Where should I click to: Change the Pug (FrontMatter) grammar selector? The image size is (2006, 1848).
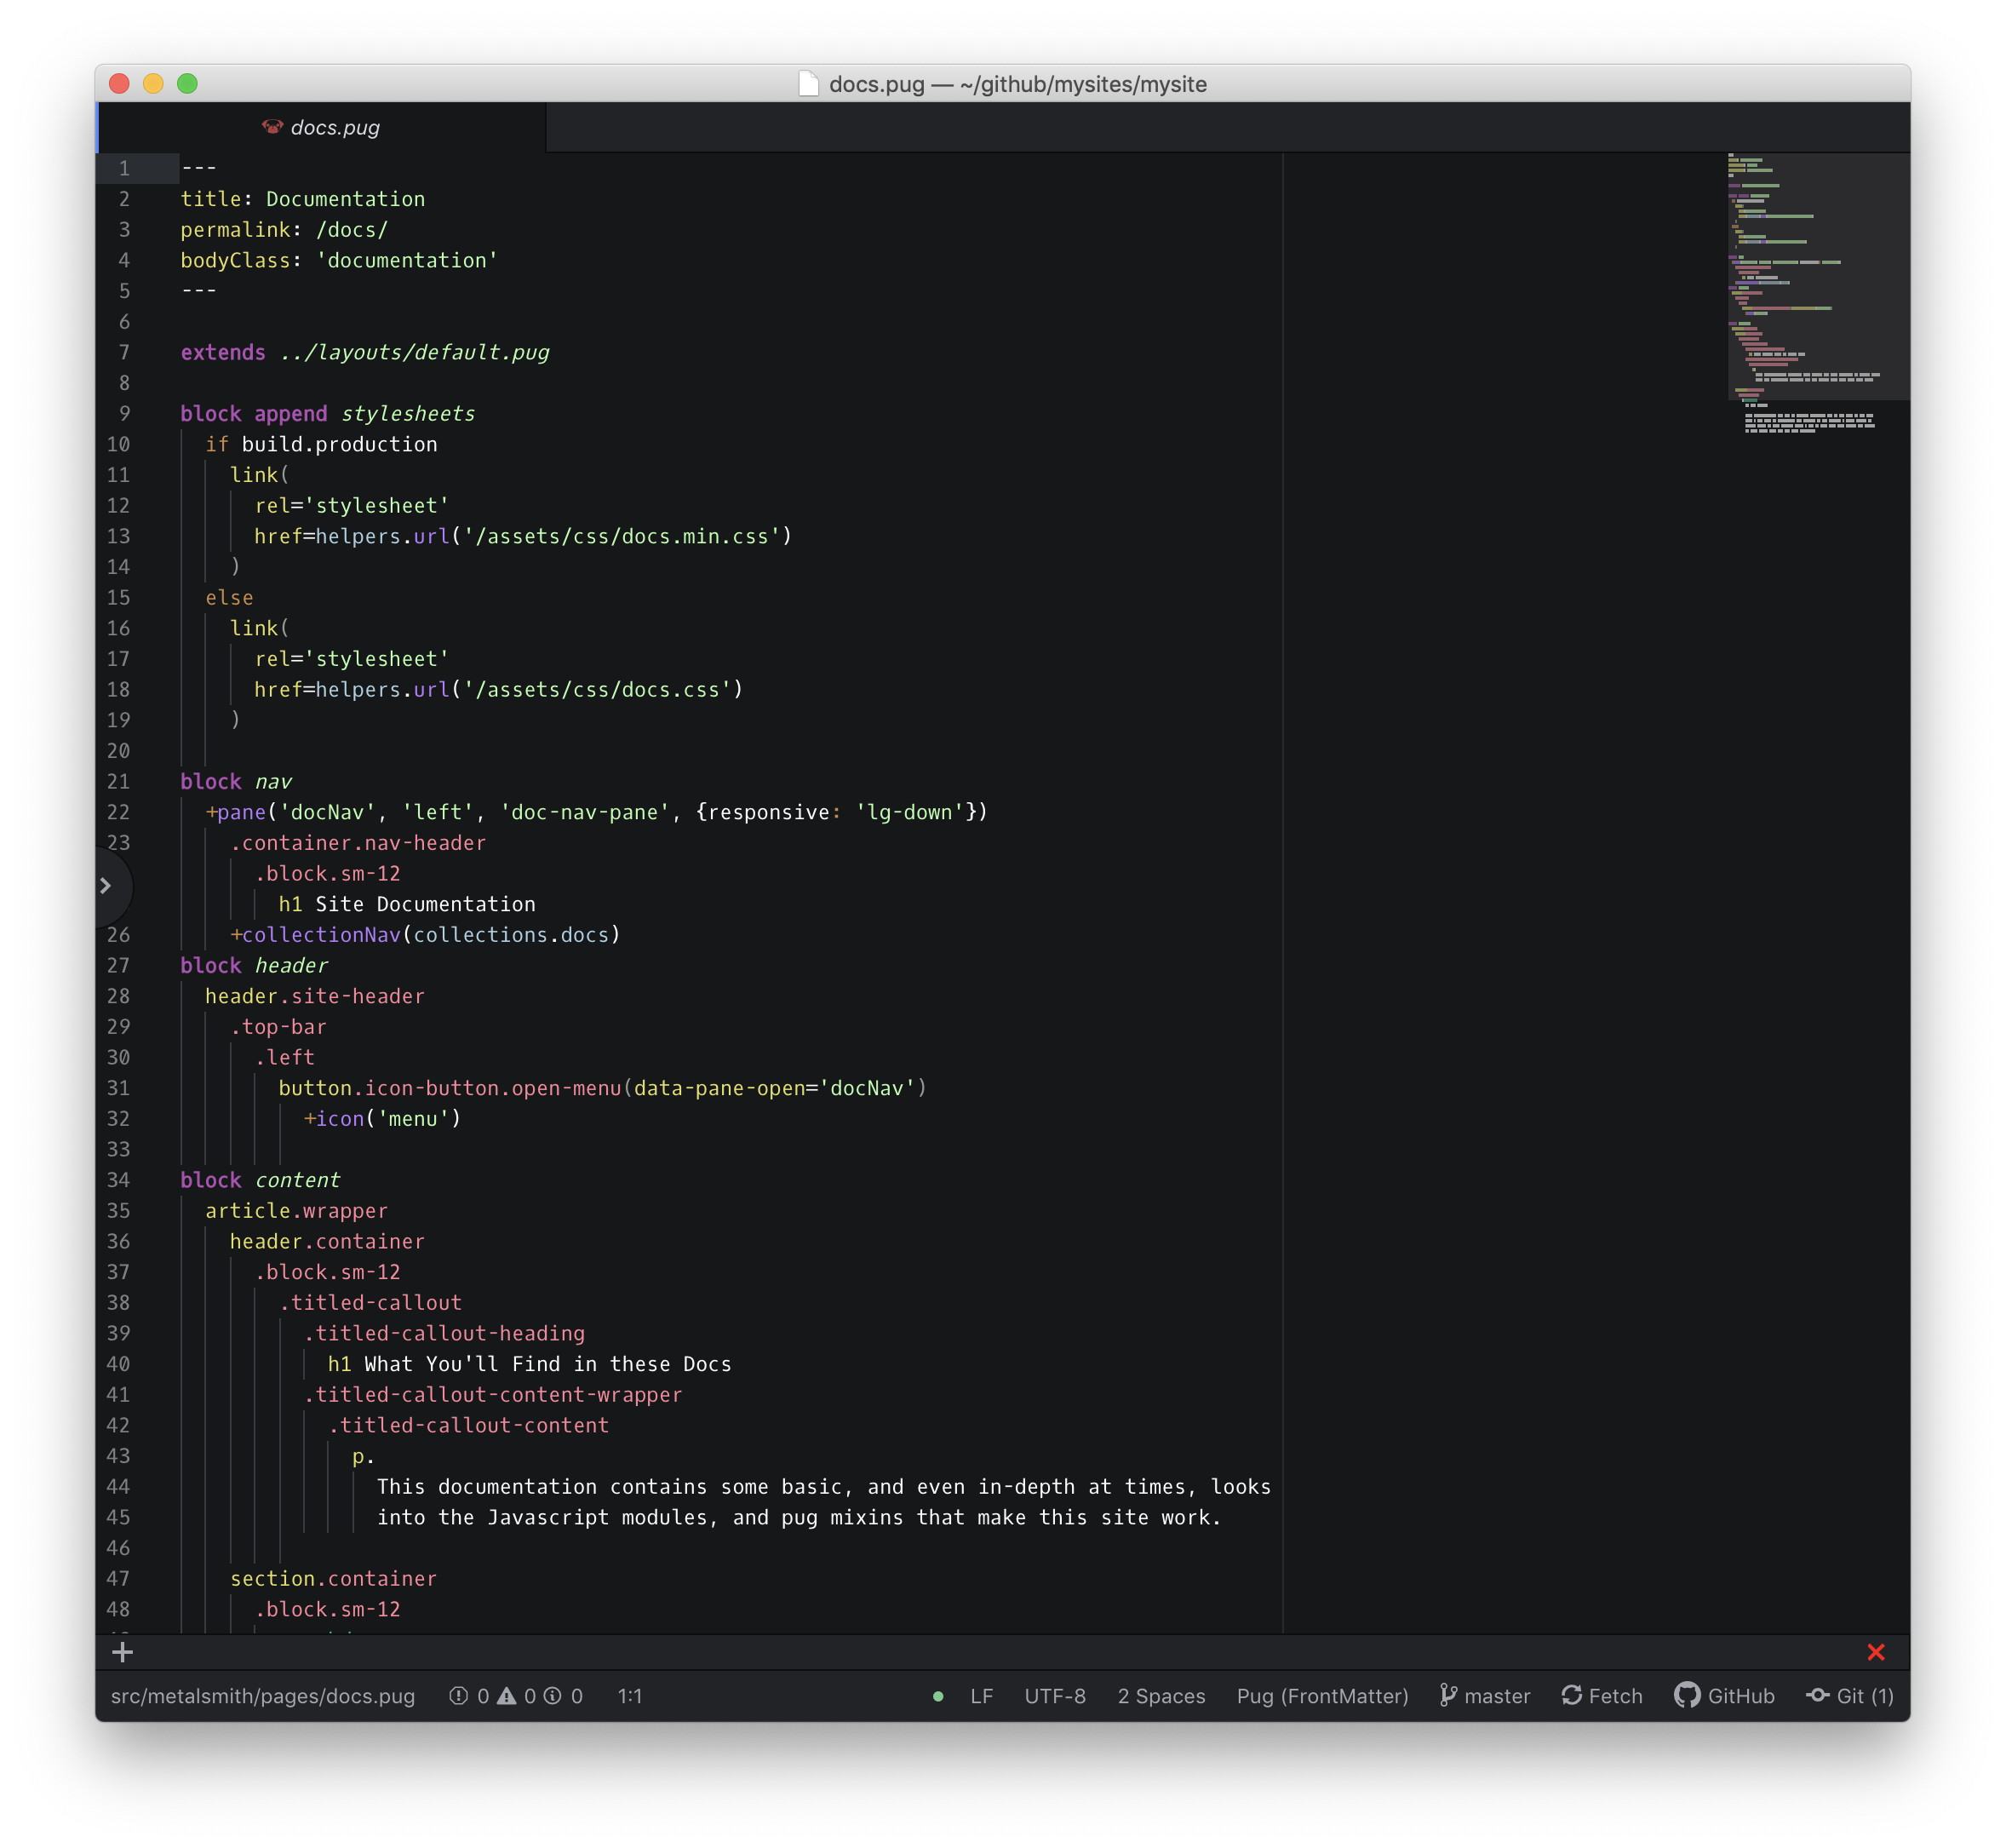point(1322,1696)
